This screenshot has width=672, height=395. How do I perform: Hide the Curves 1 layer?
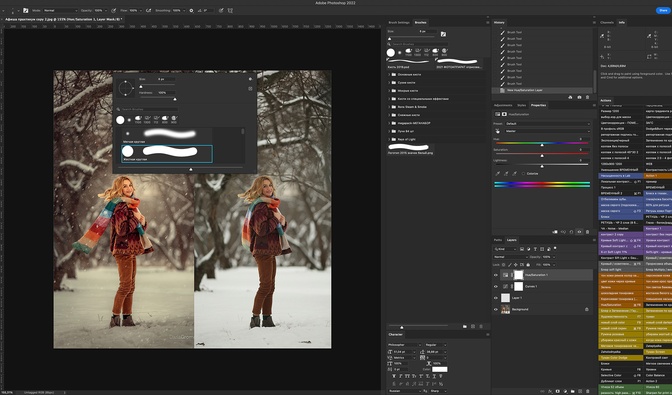496,287
